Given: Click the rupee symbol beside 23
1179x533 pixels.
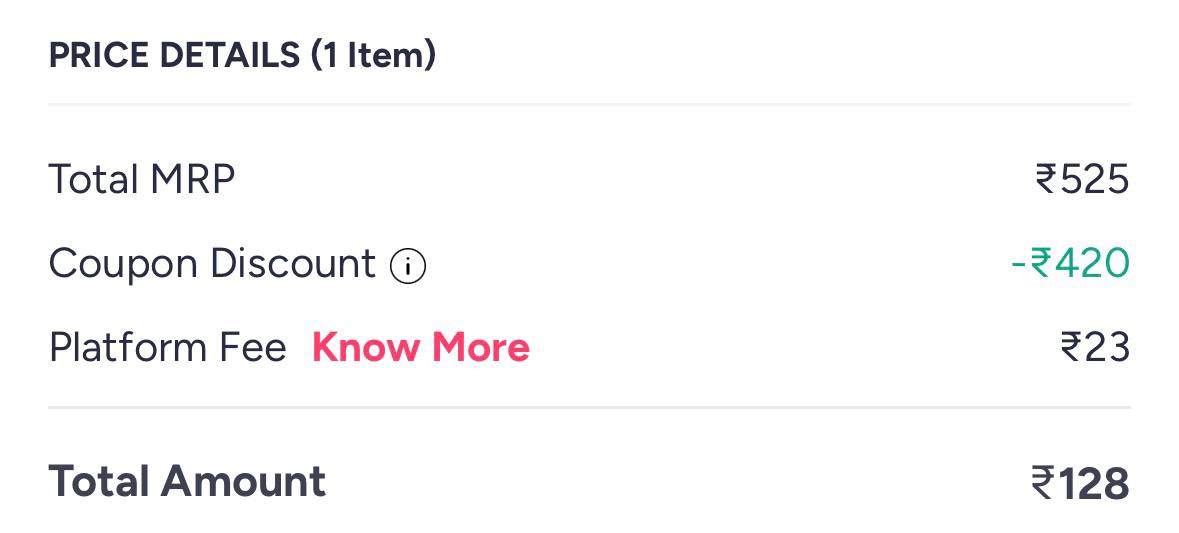Looking at the screenshot, I should (1071, 348).
